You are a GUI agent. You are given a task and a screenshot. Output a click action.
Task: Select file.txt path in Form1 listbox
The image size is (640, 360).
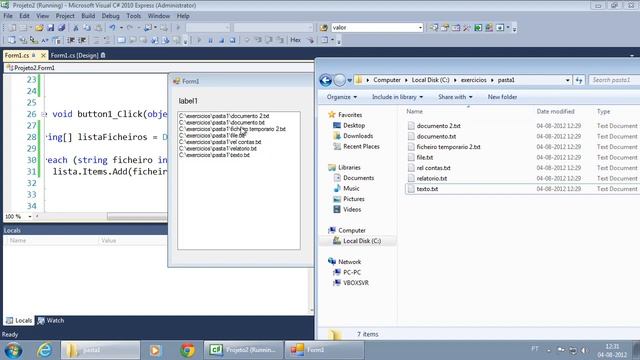212,136
